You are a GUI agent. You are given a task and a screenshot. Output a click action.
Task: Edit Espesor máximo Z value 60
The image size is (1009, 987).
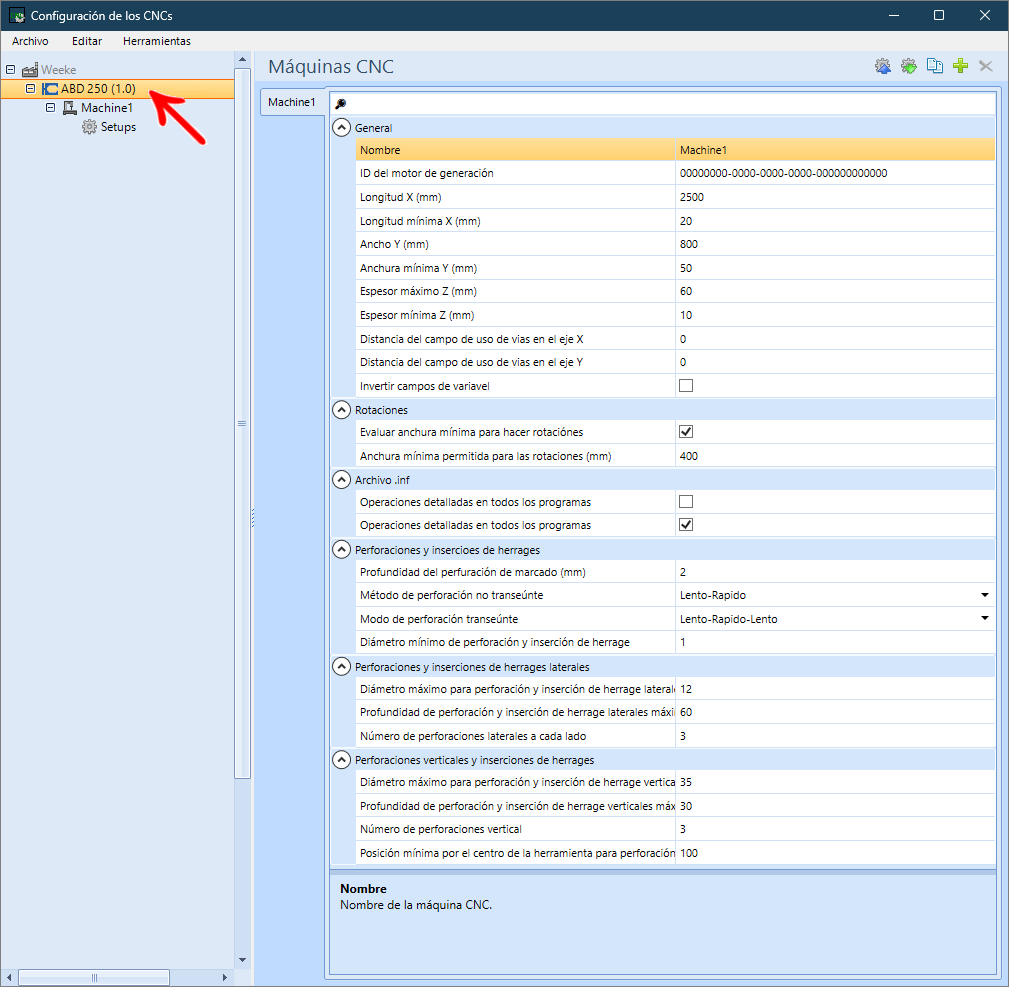(835, 291)
